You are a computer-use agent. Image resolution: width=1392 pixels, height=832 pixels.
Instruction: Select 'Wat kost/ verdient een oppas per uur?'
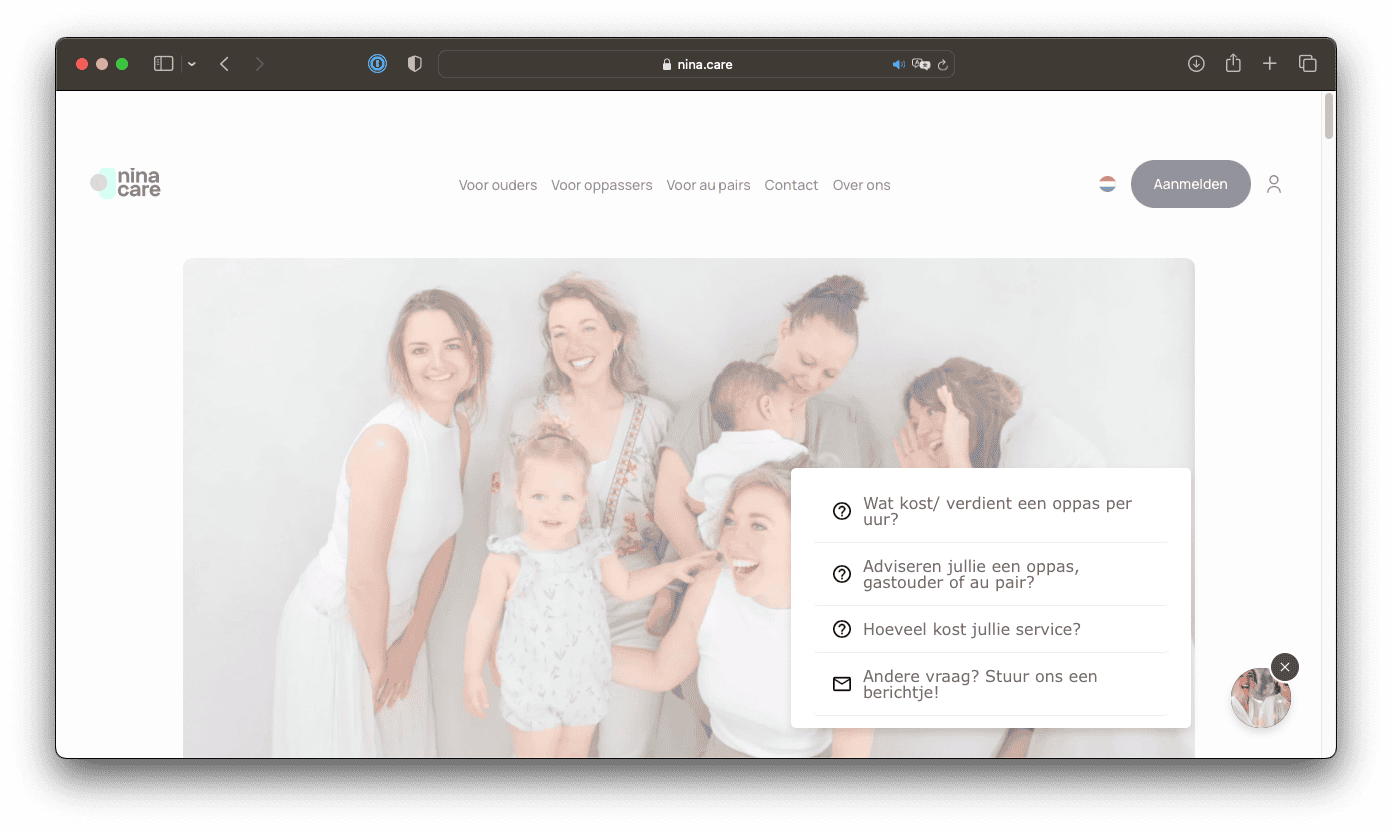[x=991, y=511]
